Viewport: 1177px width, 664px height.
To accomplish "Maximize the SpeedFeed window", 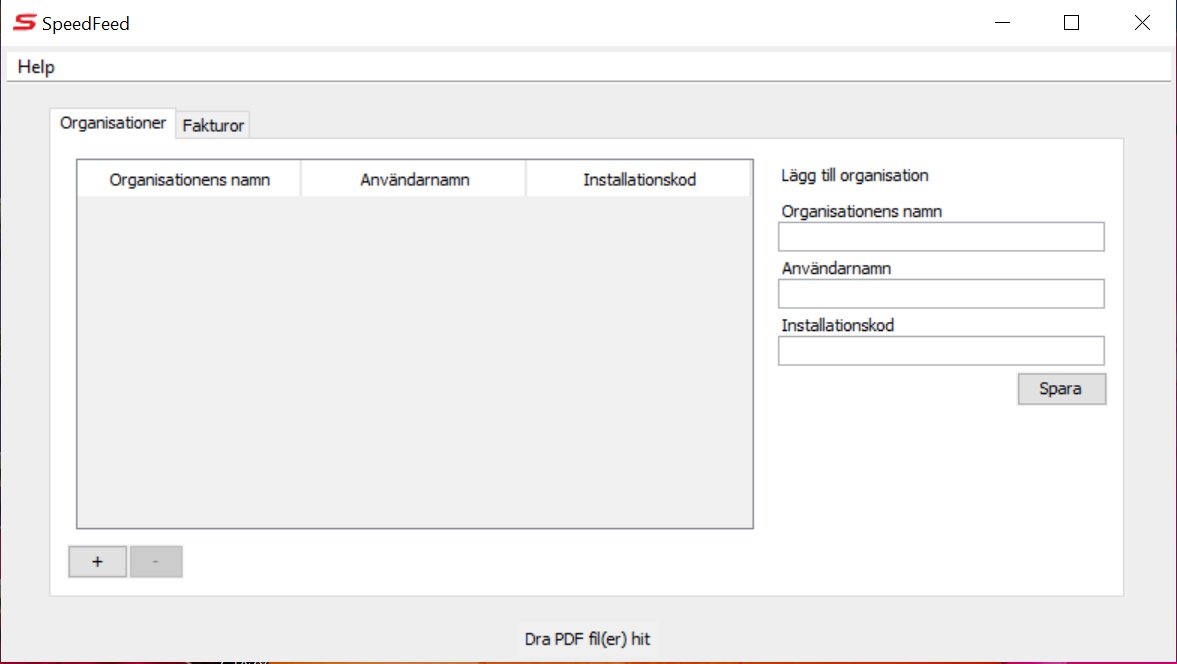I will click(1071, 23).
